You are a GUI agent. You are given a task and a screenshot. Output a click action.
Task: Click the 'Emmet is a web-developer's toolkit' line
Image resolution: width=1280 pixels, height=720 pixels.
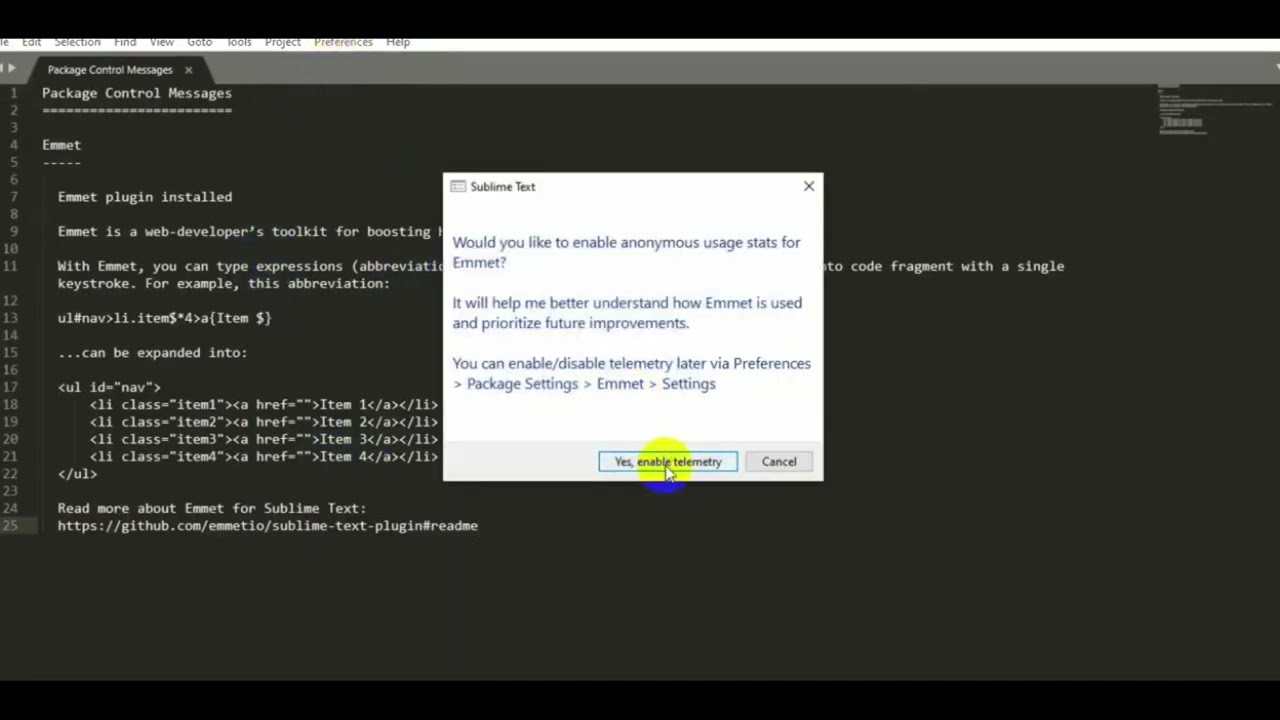point(248,232)
